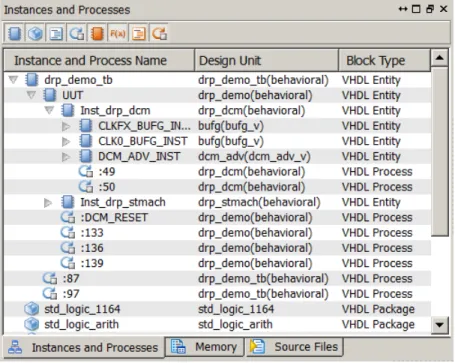Select the CLKFX_BUFG_IN... instance name
The width and height of the screenshot is (455, 363).
(x=144, y=126)
